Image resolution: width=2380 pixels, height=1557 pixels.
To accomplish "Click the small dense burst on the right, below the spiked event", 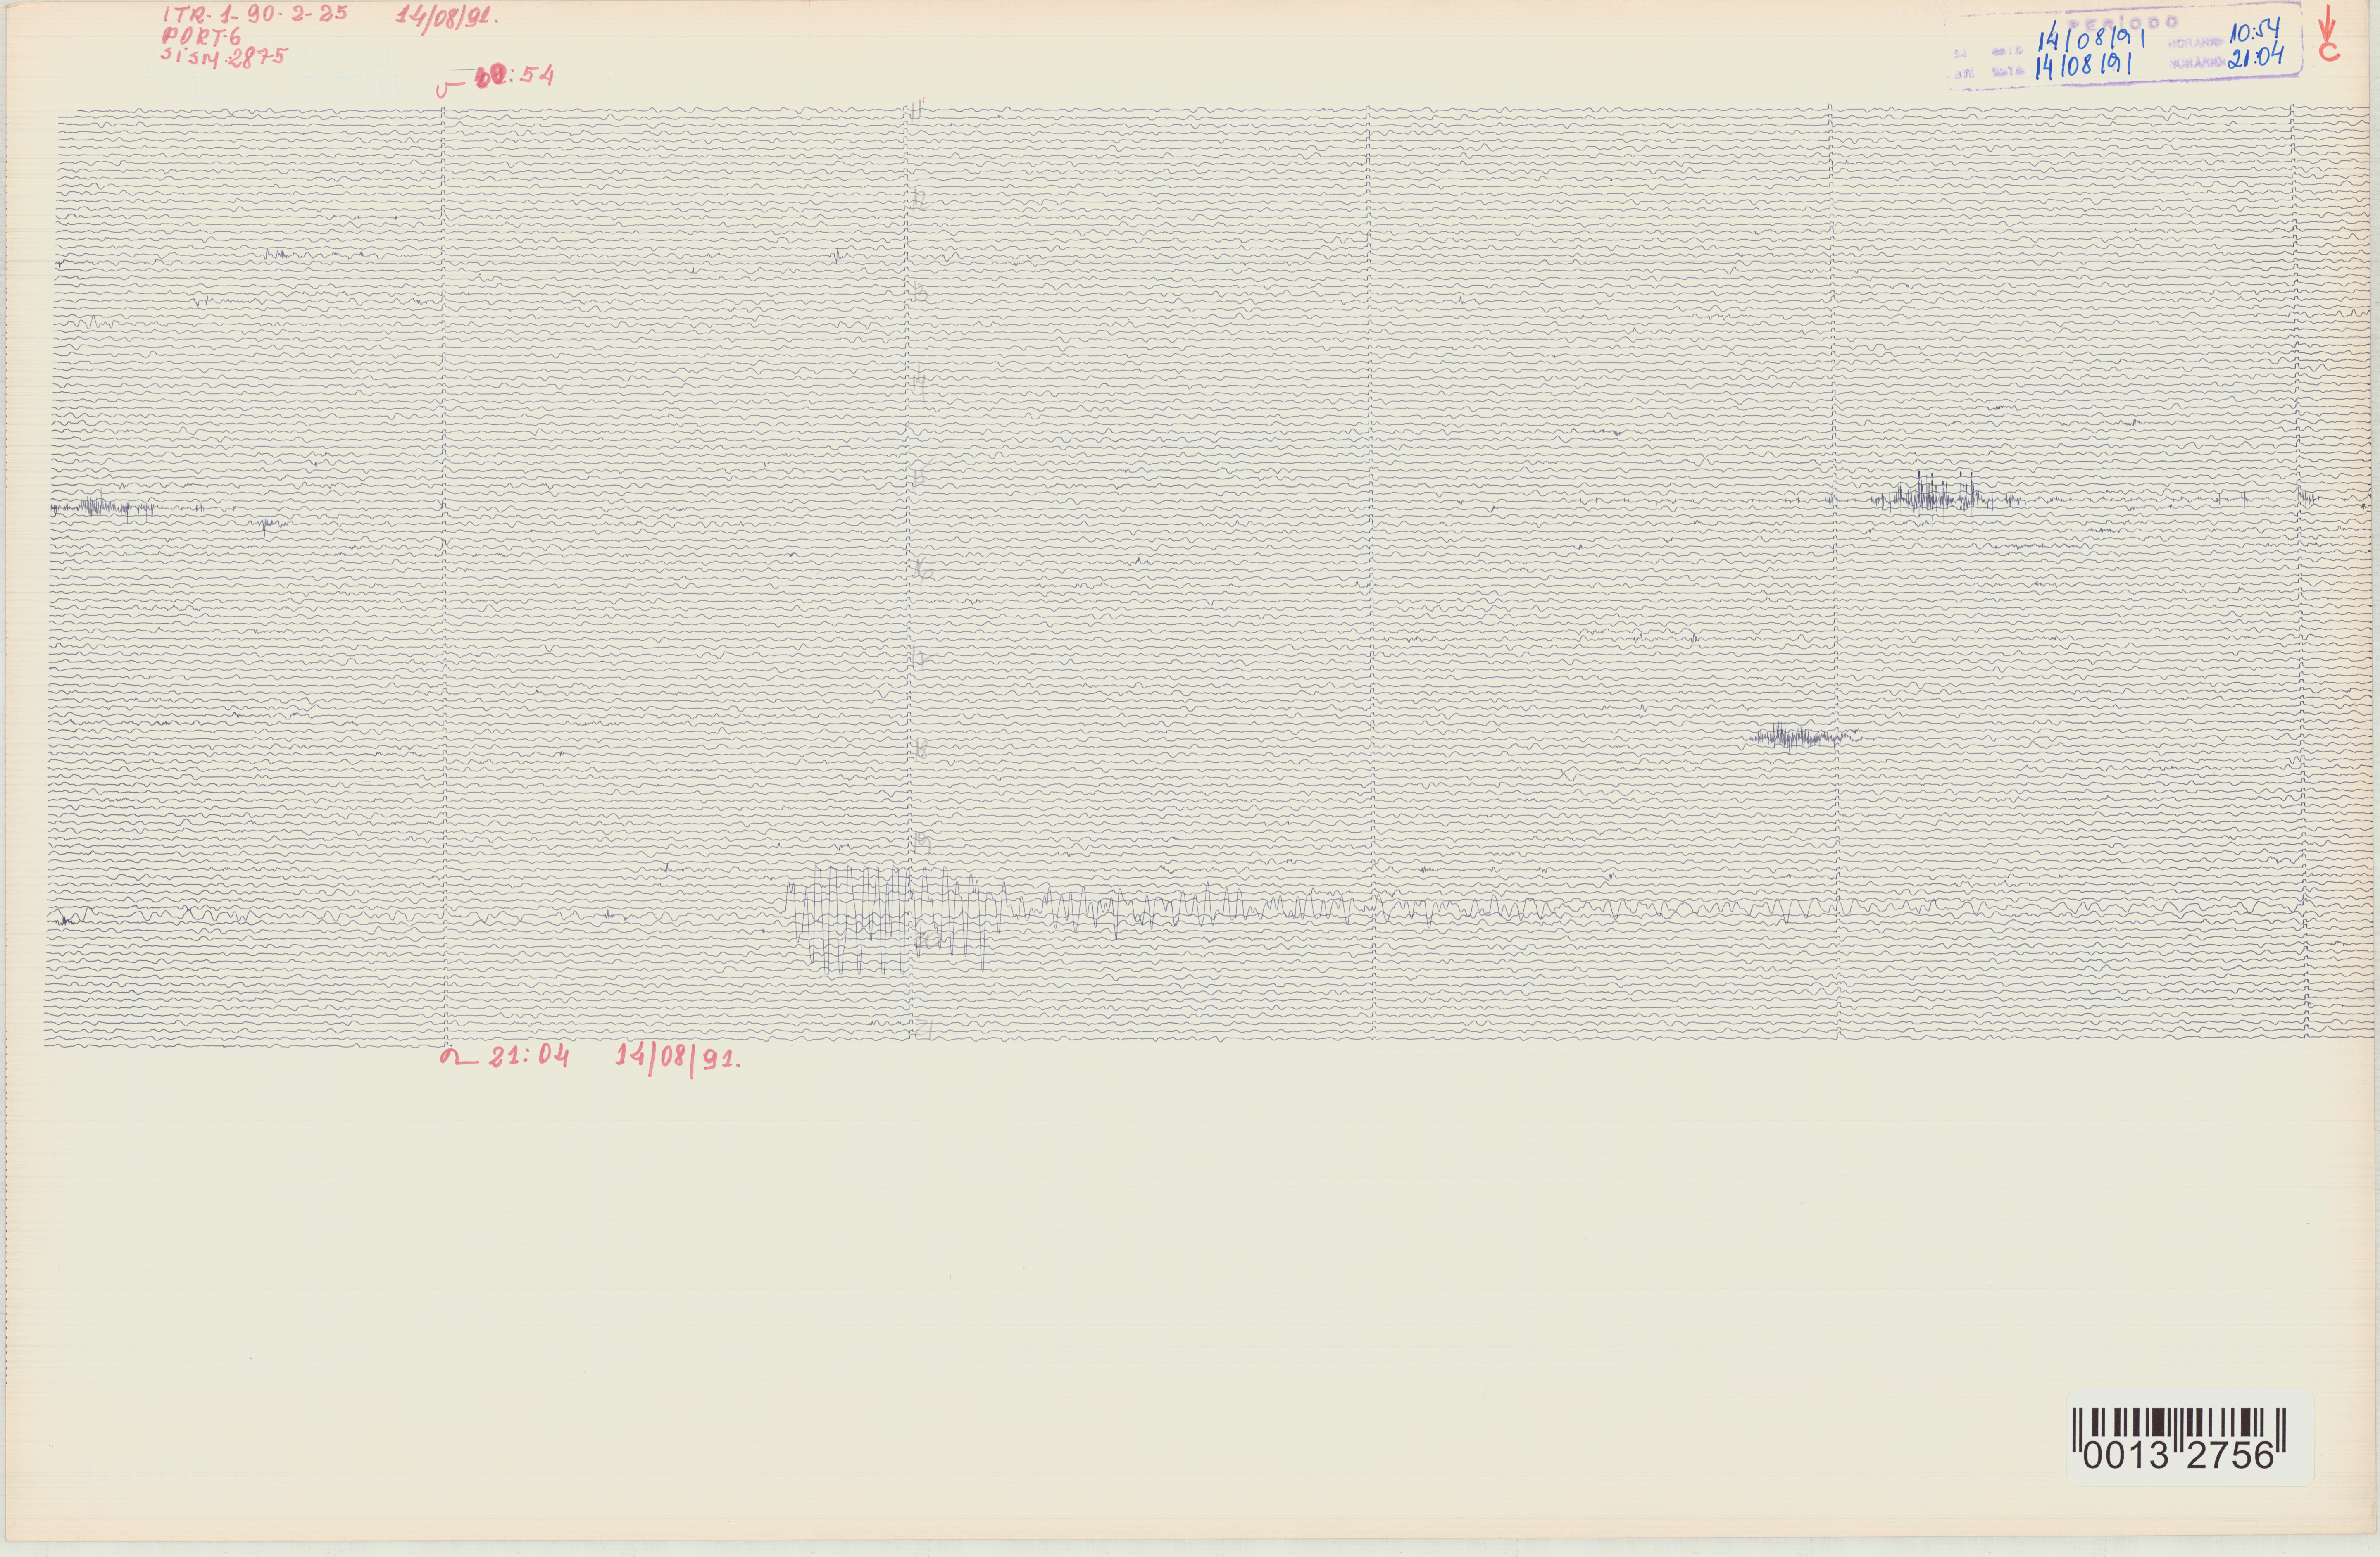I will pos(1805,737).
